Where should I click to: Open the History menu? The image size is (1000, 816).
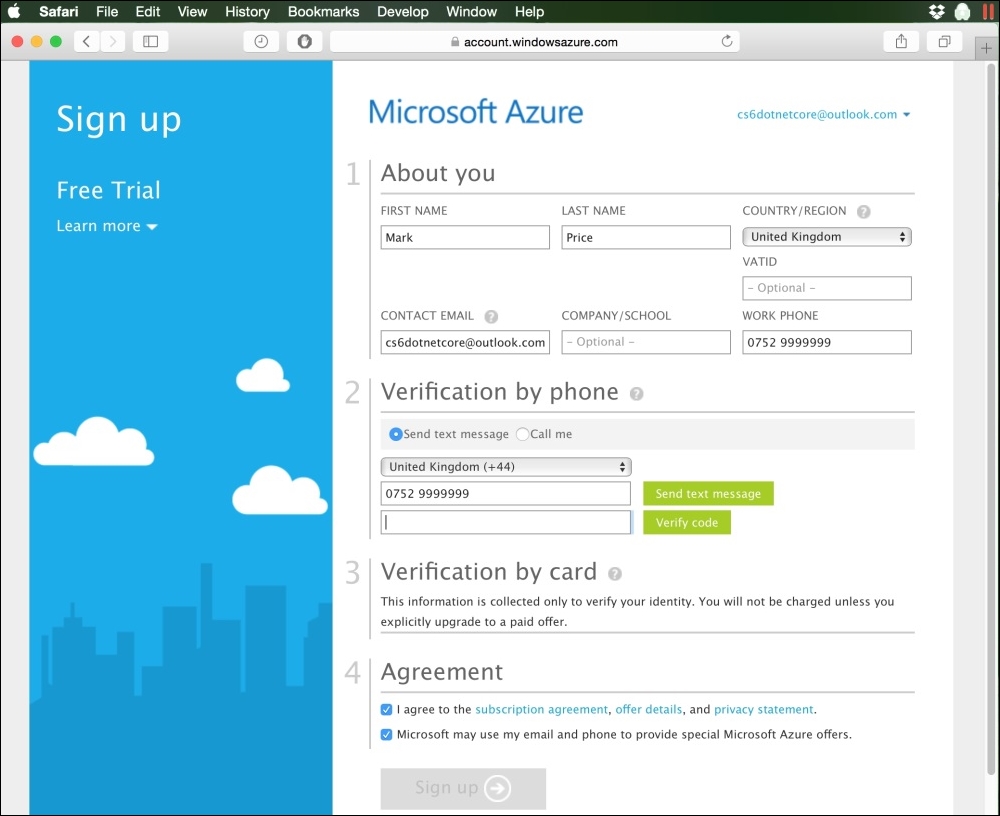coord(247,11)
